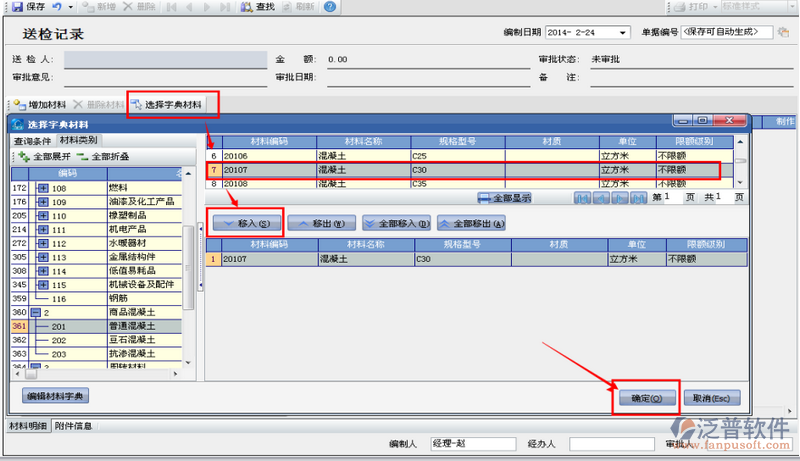Expand tree node 111 机电产品
800x461 pixels.
point(43,229)
